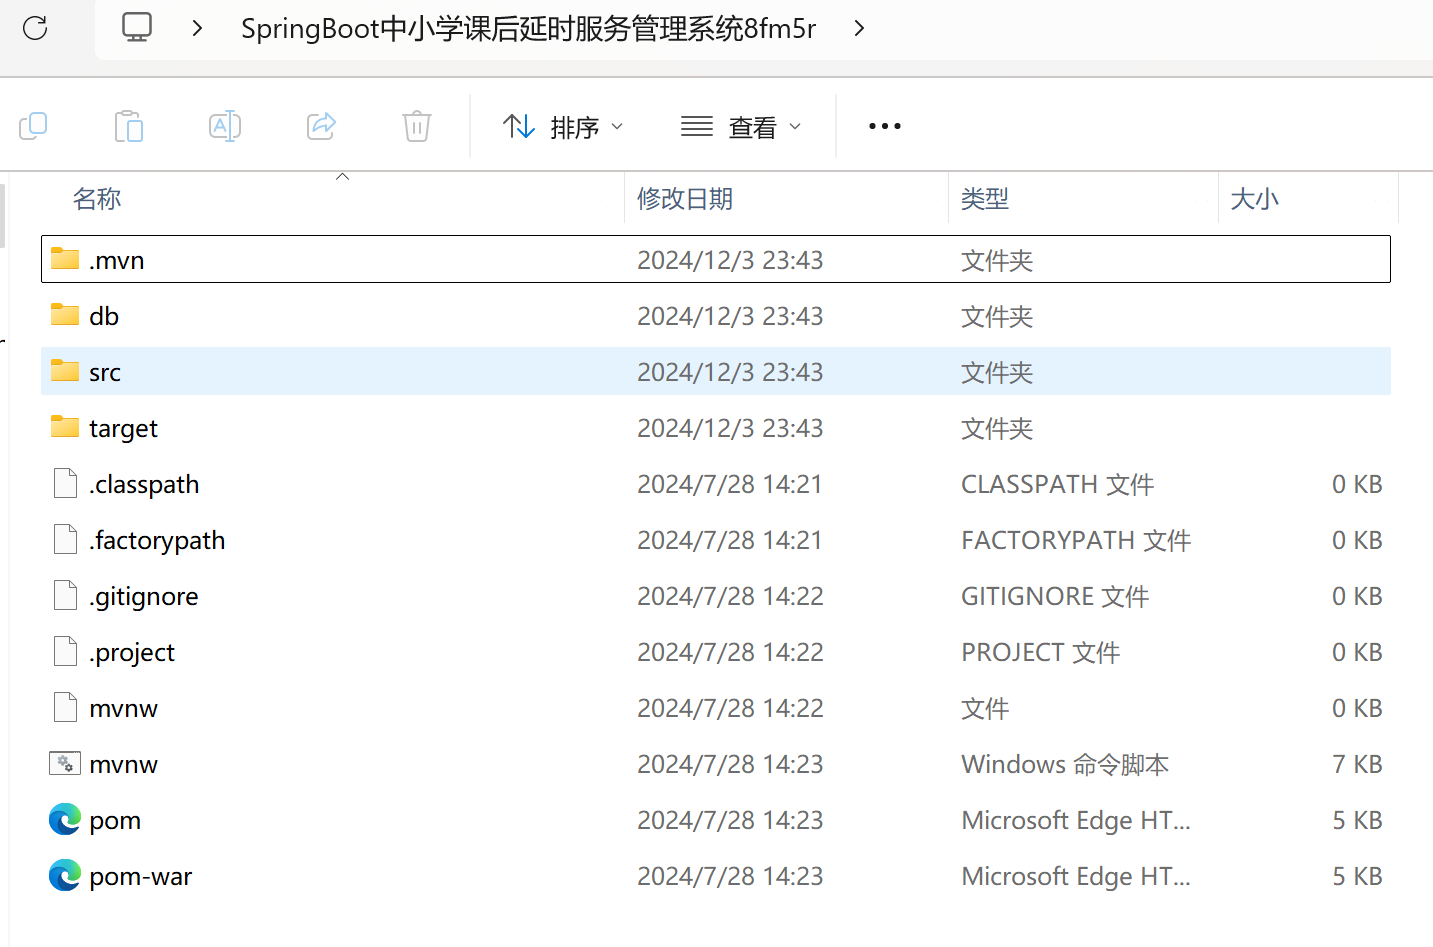Select the mvnw Windows script icon
The width and height of the screenshot is (1433, 947).
click(65, 763)
